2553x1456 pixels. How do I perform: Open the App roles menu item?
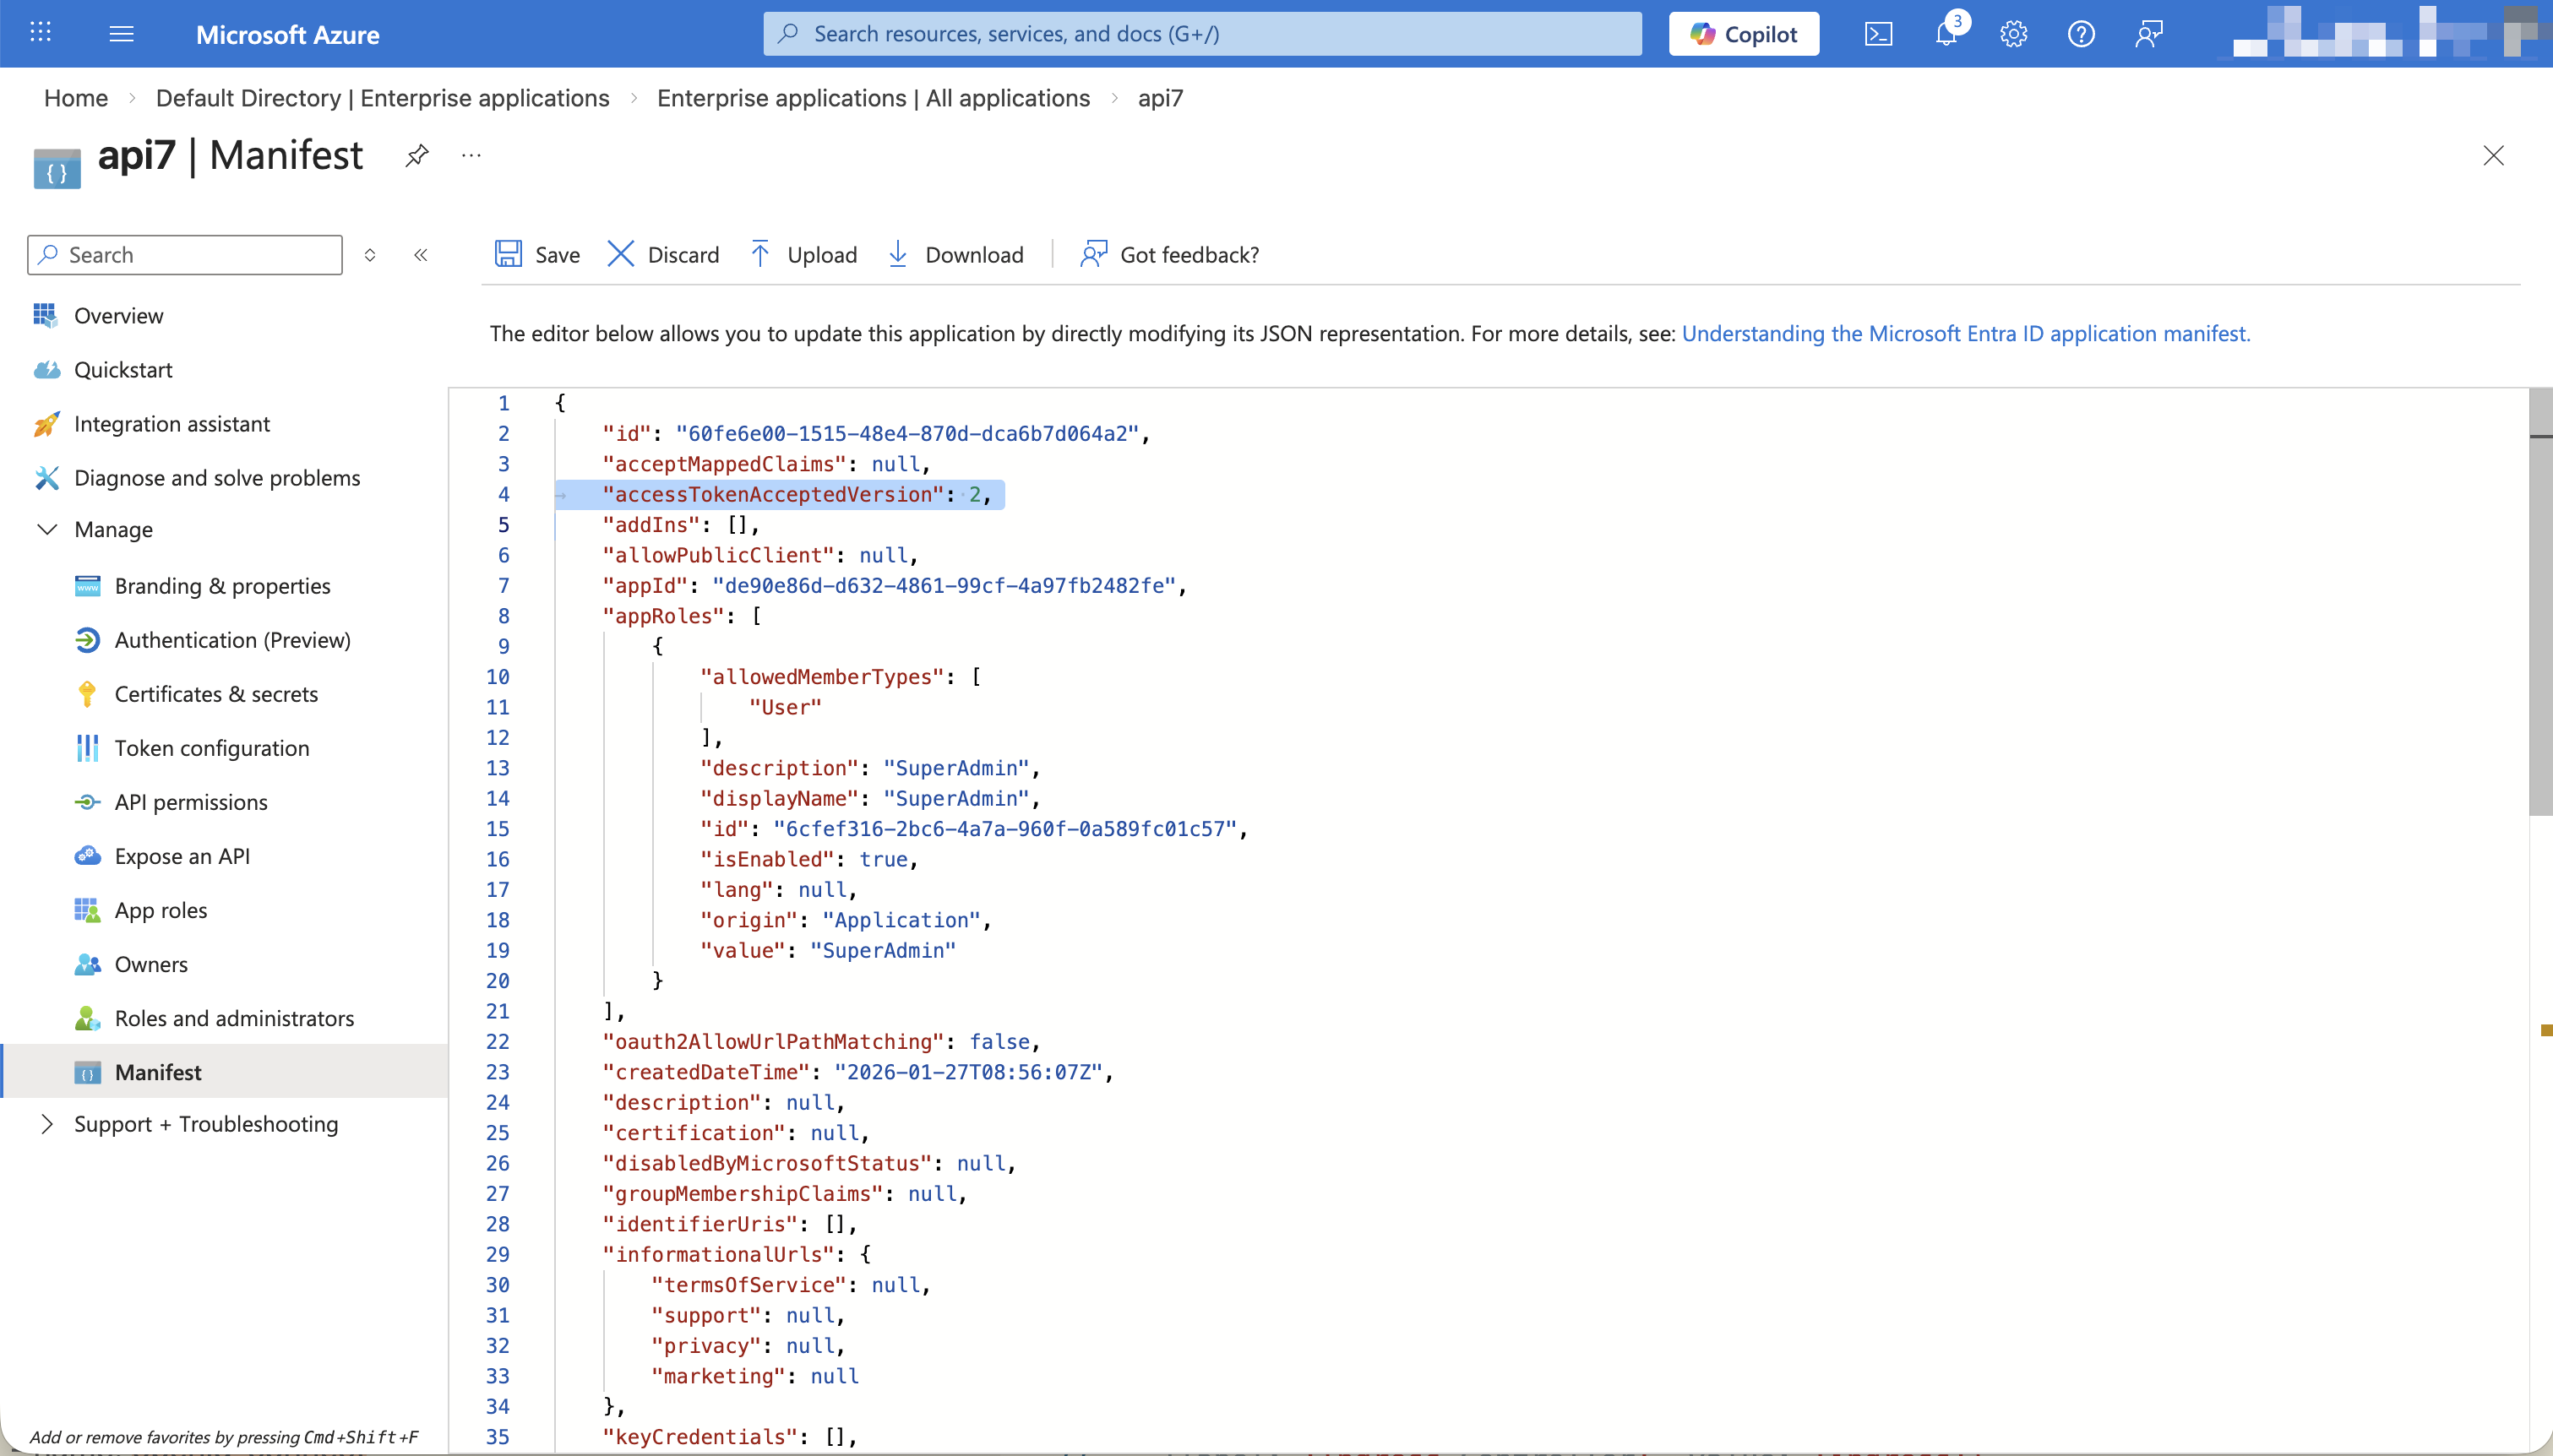[161, 910]
